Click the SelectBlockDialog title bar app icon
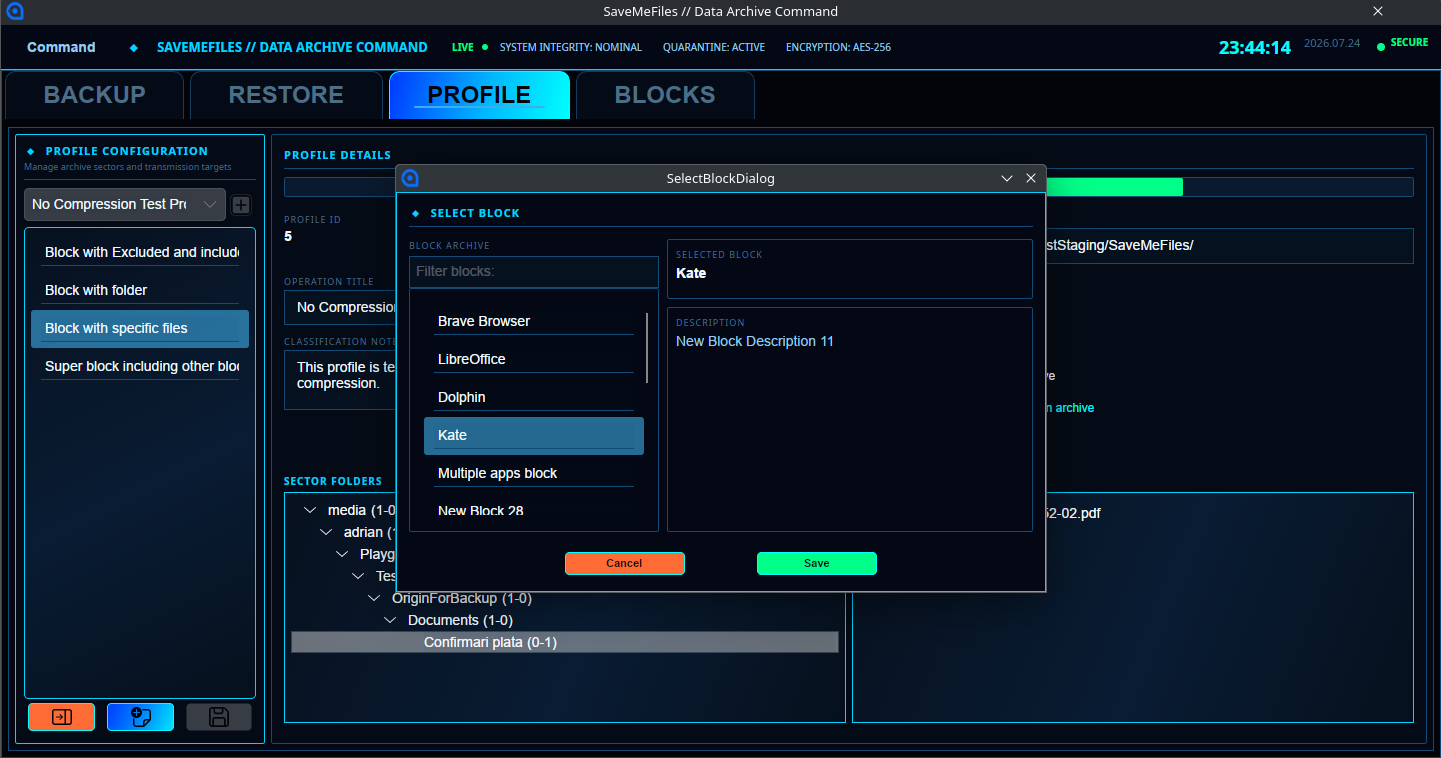Viewport: 1441px width, 758px height. (x=410, y=178)
